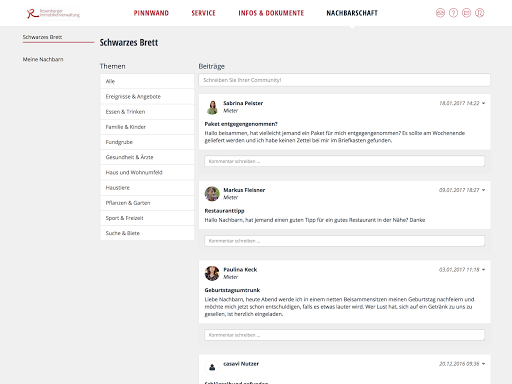Image resolution: width=512 pixels, height=384 pixels.
Task: Open the contacts icon in header
Action: 440,13
